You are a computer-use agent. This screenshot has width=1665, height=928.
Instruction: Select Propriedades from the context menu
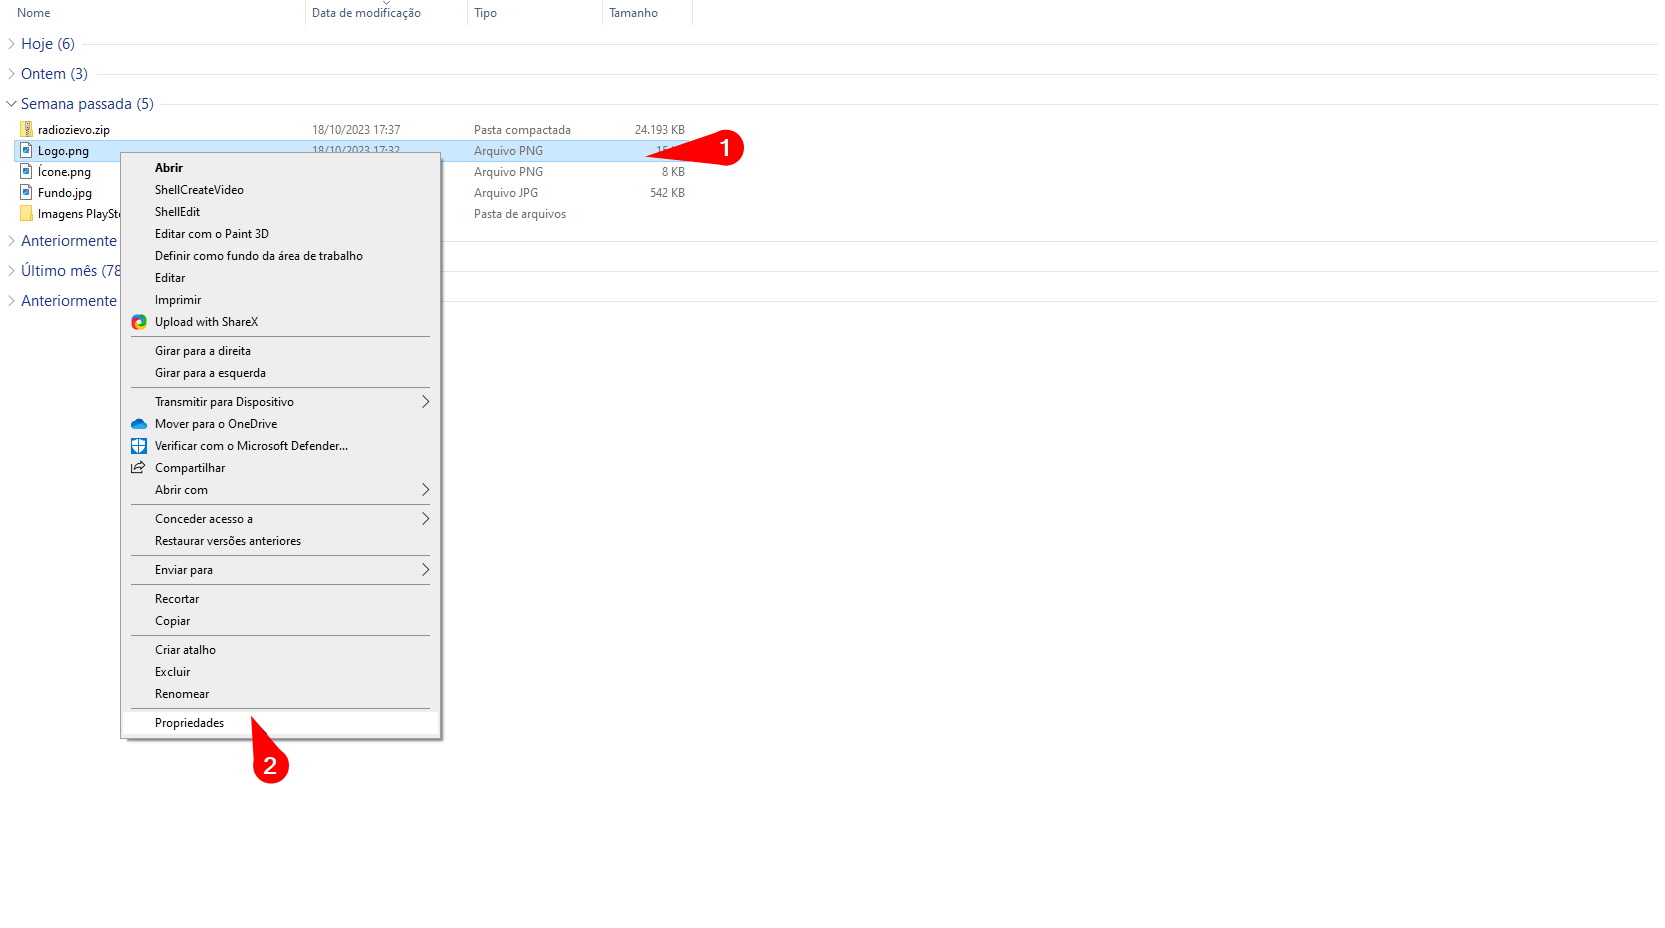click(x=190, y=723)
